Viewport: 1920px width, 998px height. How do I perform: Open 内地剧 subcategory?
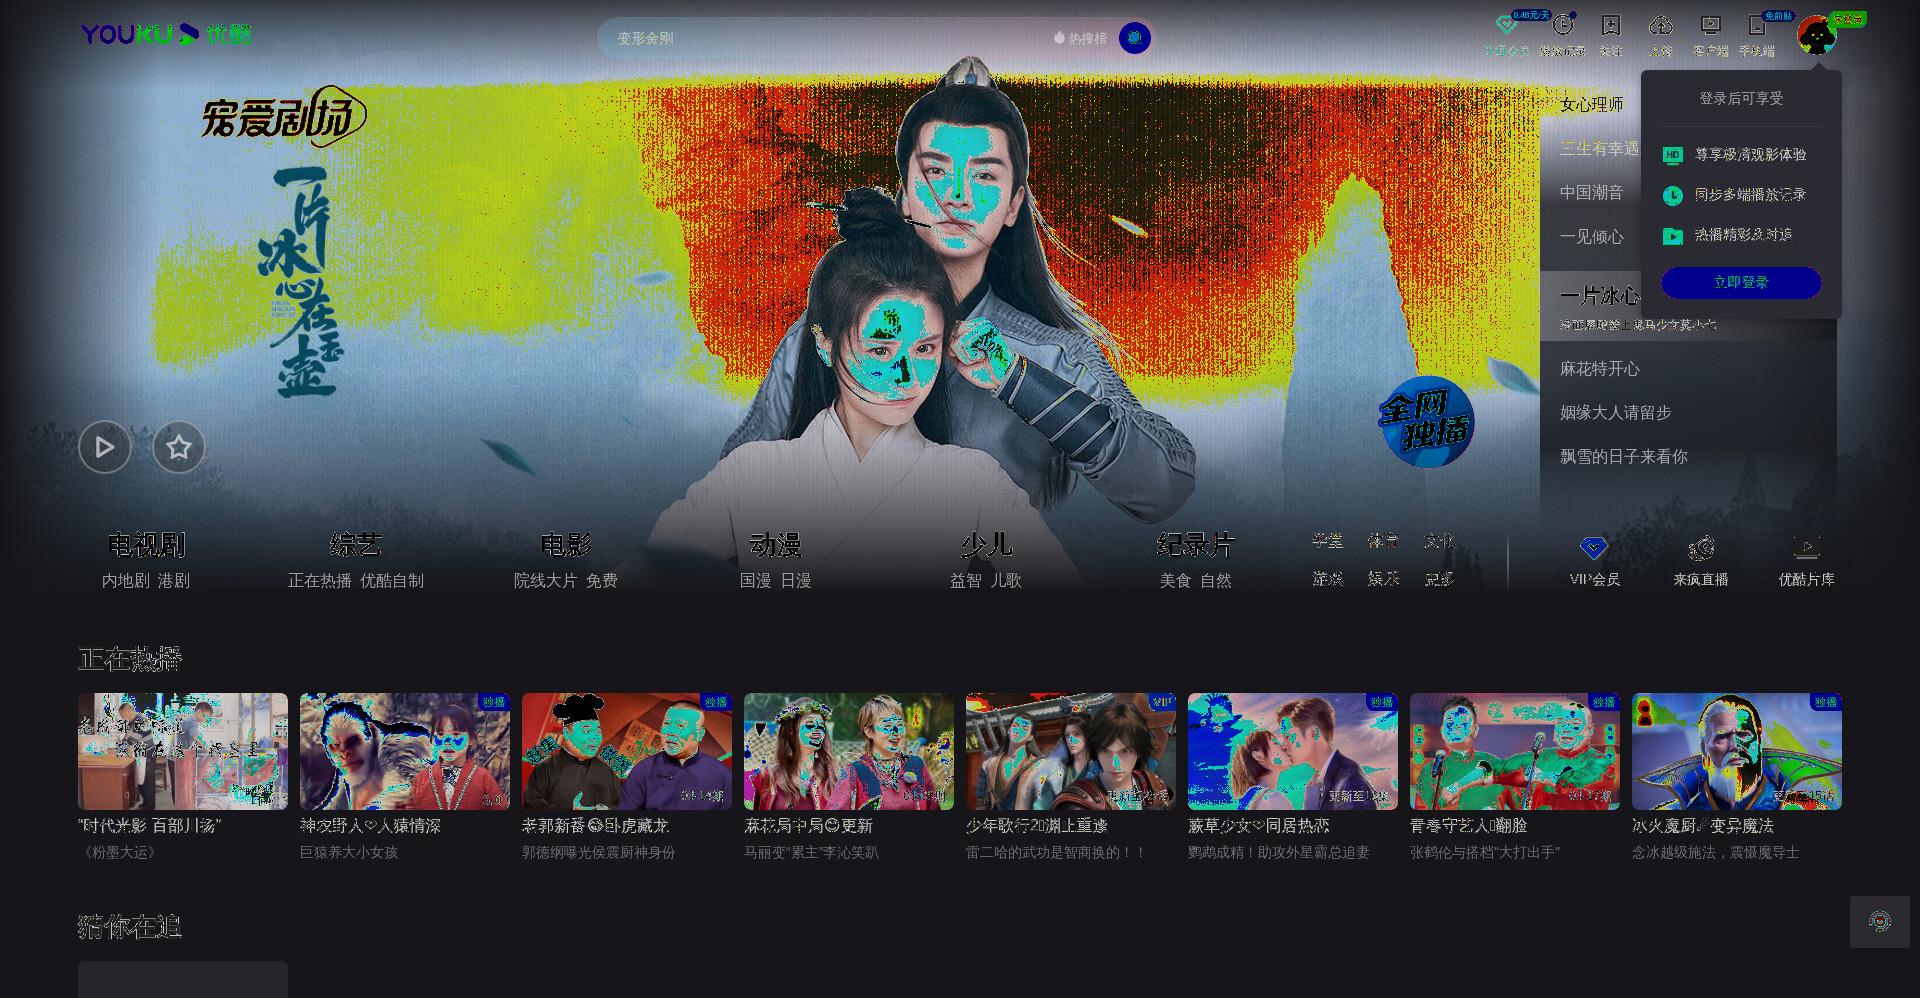(x=126, y=580)
